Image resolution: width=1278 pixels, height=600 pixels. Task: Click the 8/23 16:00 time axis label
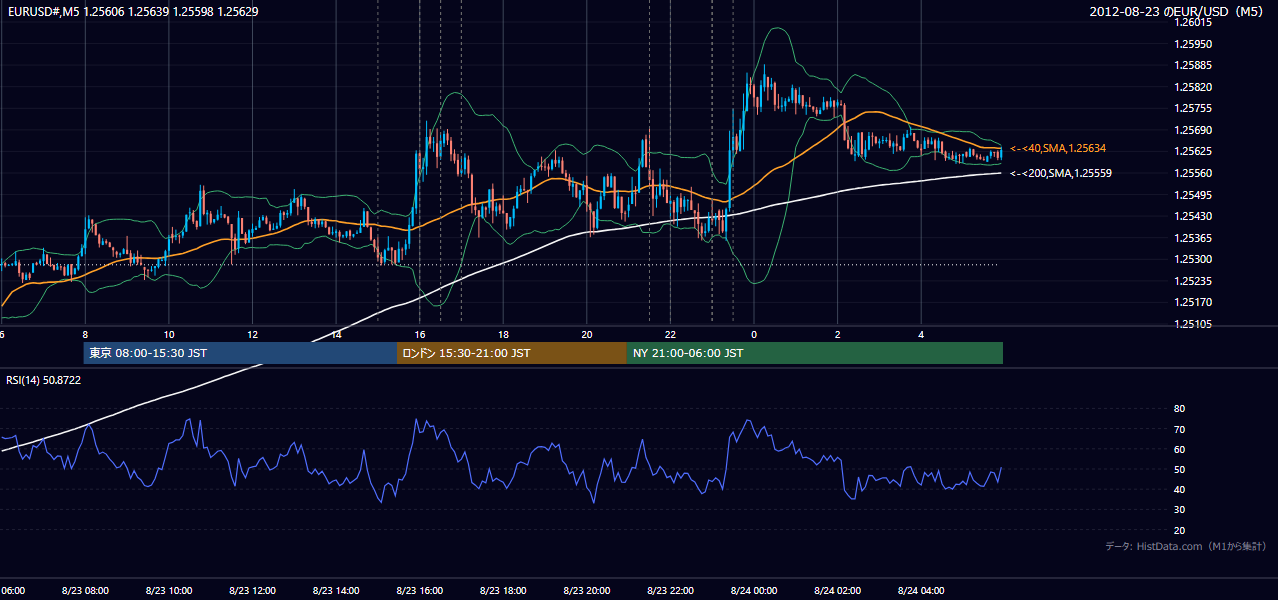pos(420,591)
